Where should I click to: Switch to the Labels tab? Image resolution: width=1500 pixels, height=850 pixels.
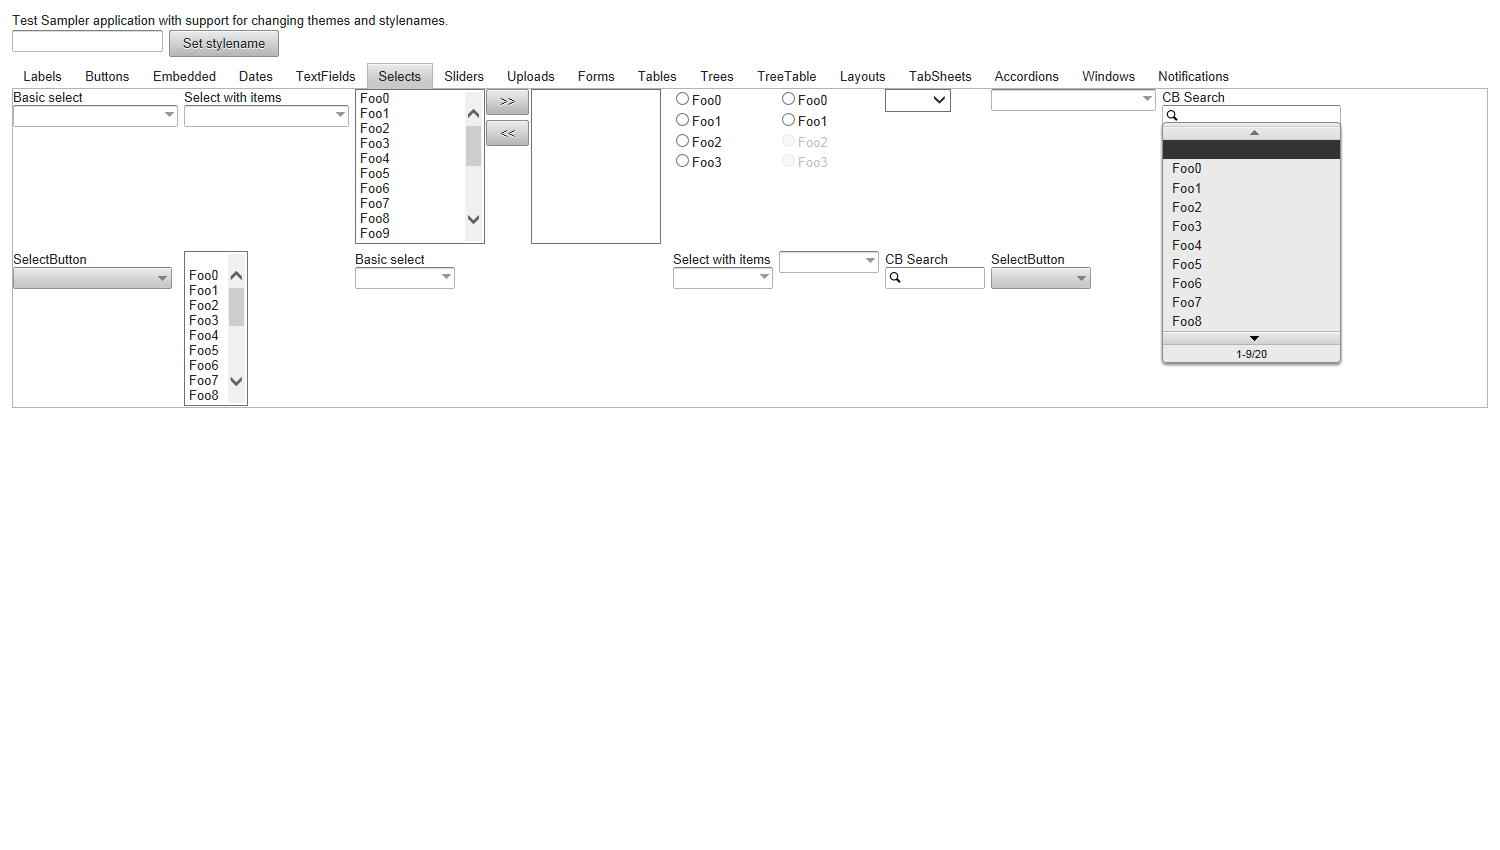tap(42, 76)
